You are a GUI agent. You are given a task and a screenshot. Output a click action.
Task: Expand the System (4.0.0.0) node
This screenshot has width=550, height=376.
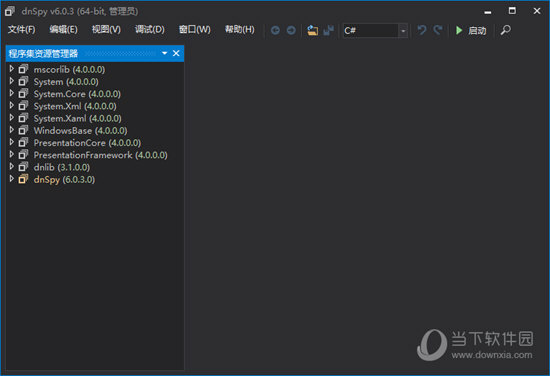[12, 81]
